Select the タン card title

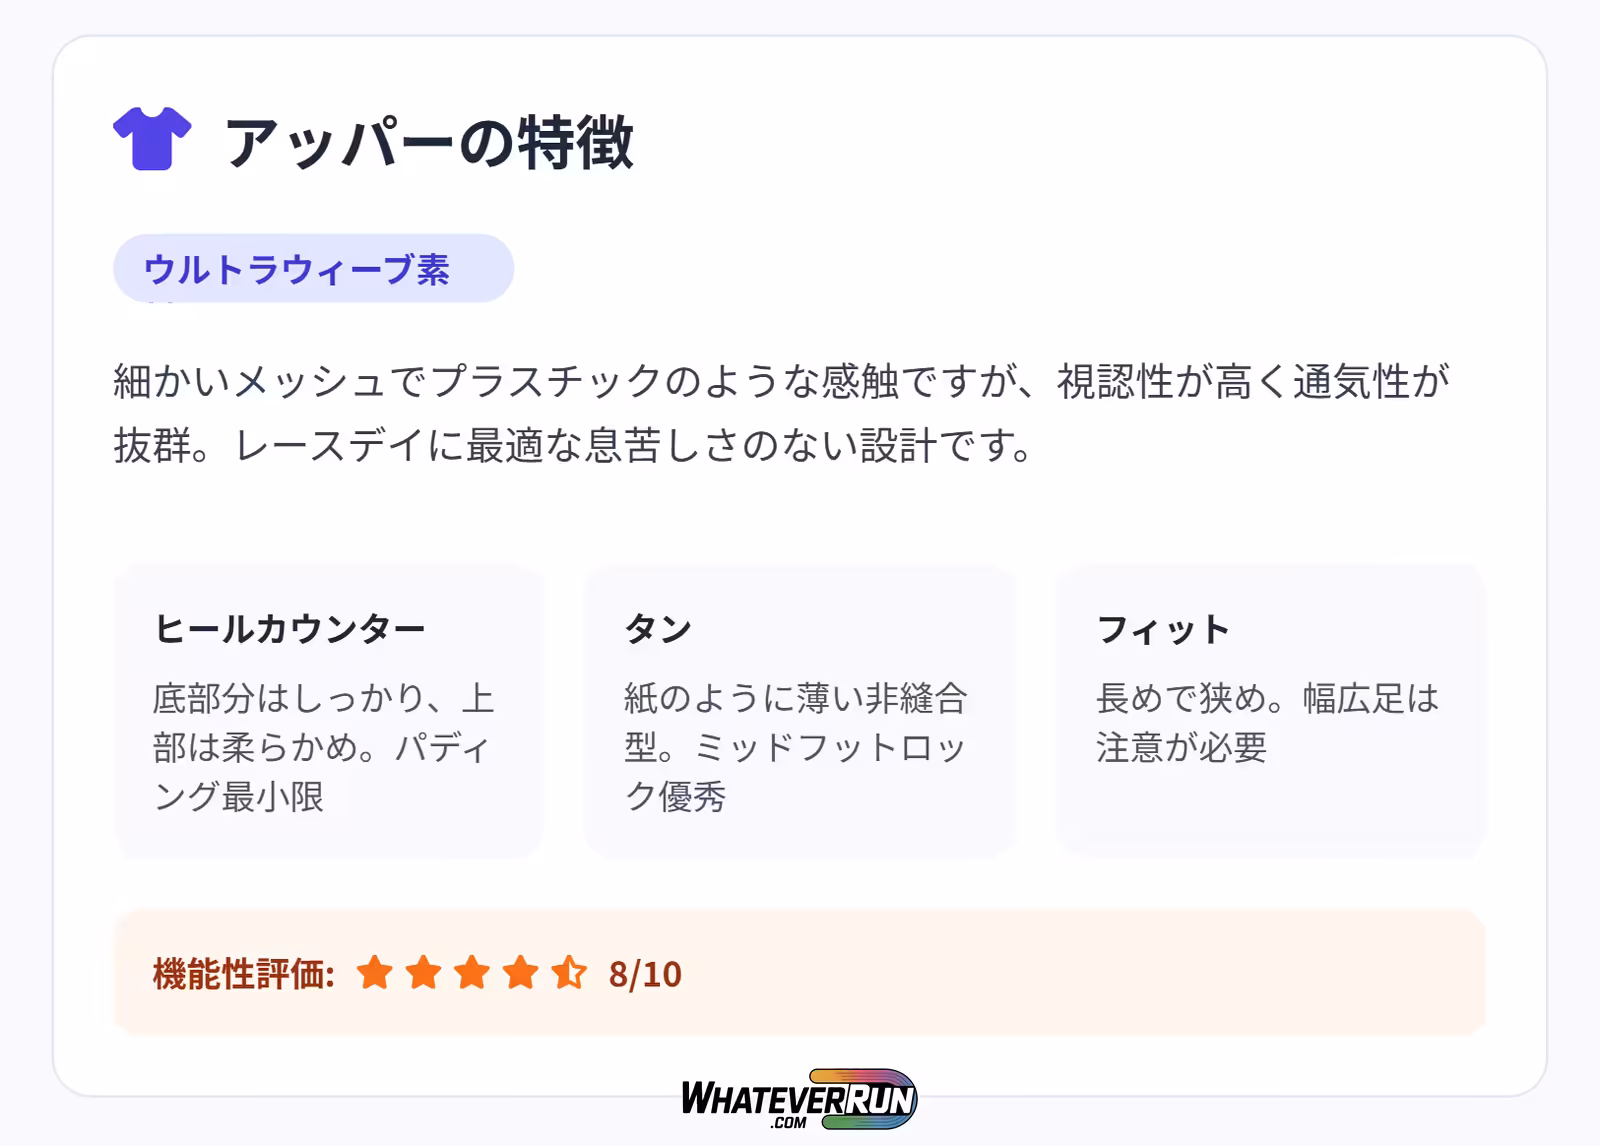658,629
